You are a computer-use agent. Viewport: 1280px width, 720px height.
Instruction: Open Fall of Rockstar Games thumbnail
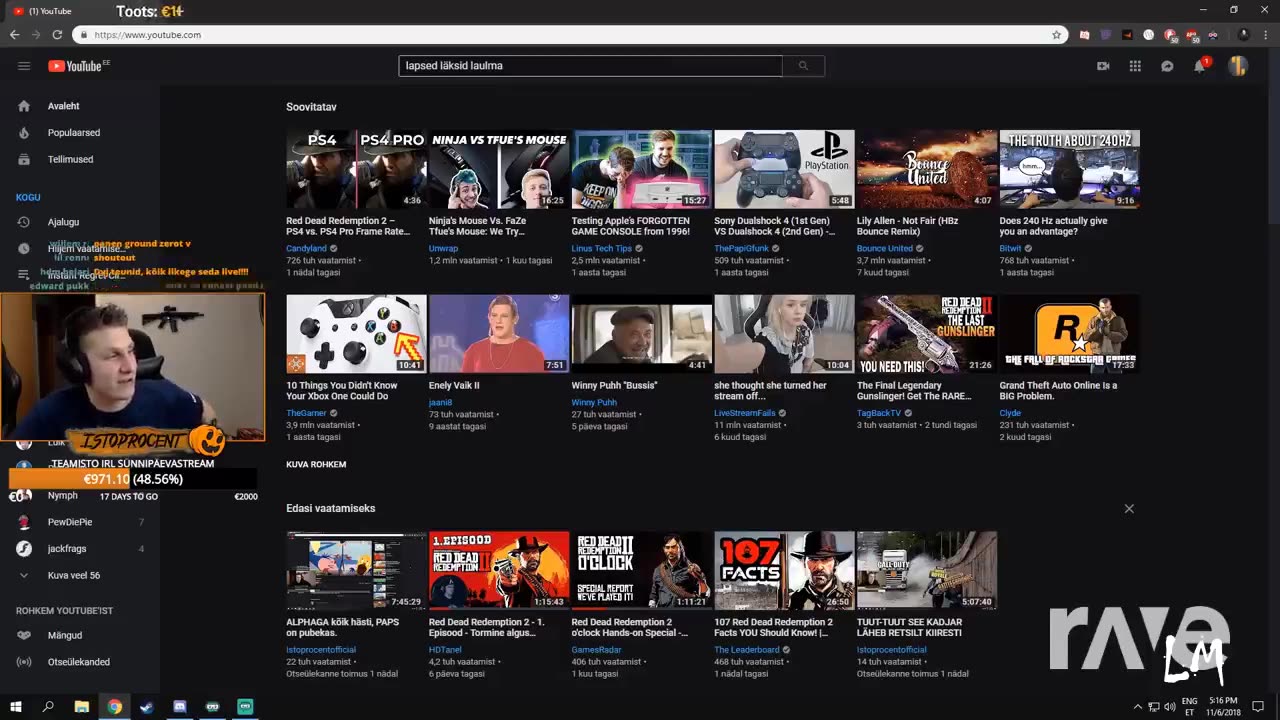click(x=1069, y=334)
